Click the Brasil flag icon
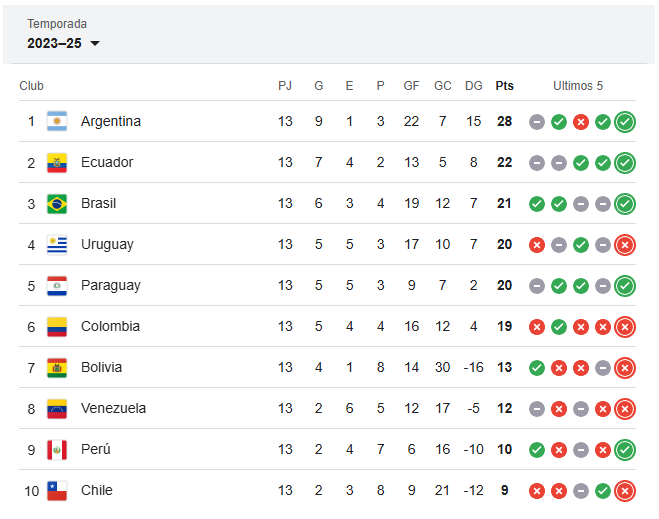659x519 pixels. (57, 204)
